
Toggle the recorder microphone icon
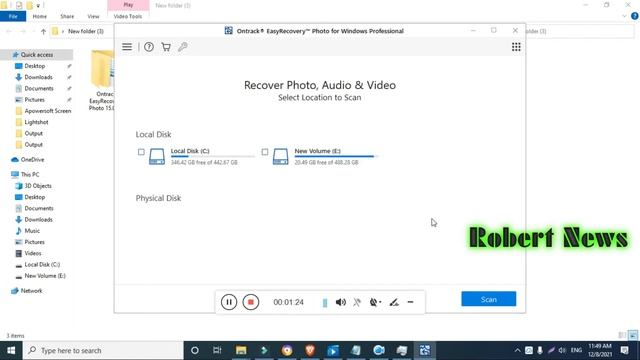point(357,302)
